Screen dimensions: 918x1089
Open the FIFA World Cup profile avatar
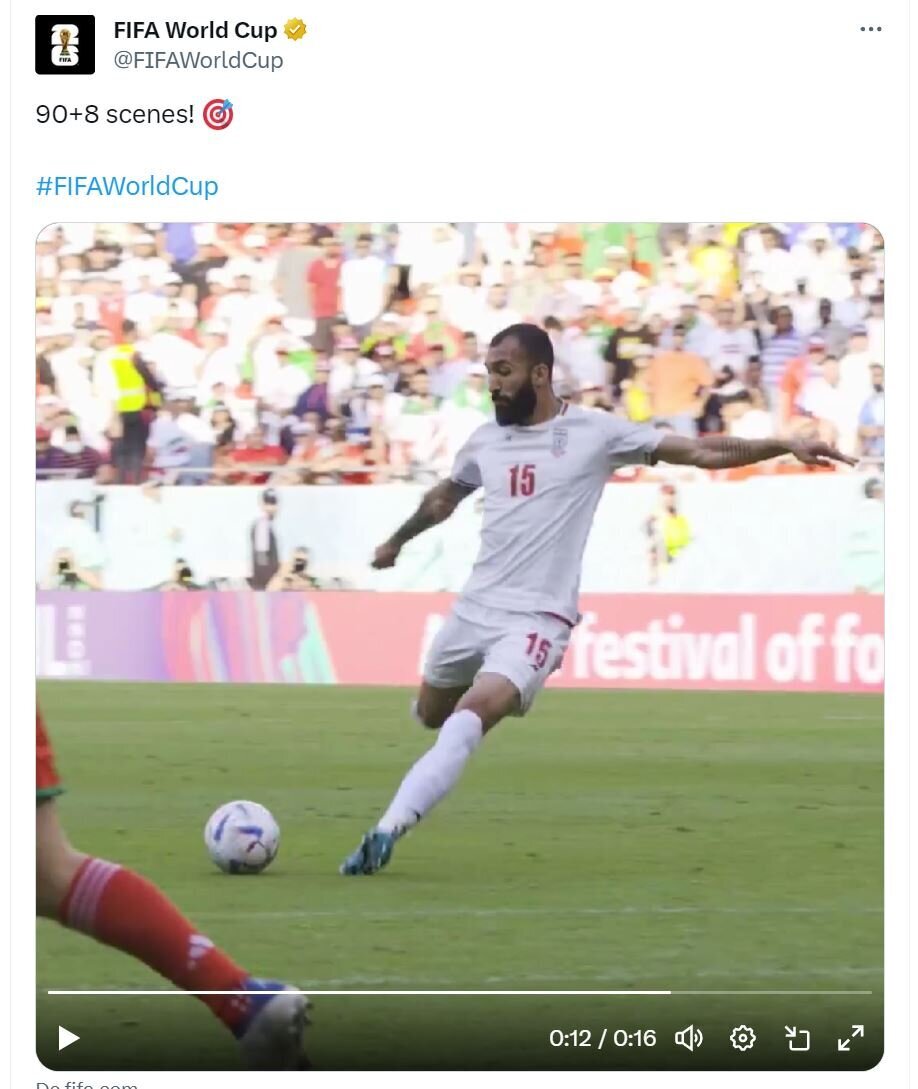pyautogui.click(x=65, y=44)
